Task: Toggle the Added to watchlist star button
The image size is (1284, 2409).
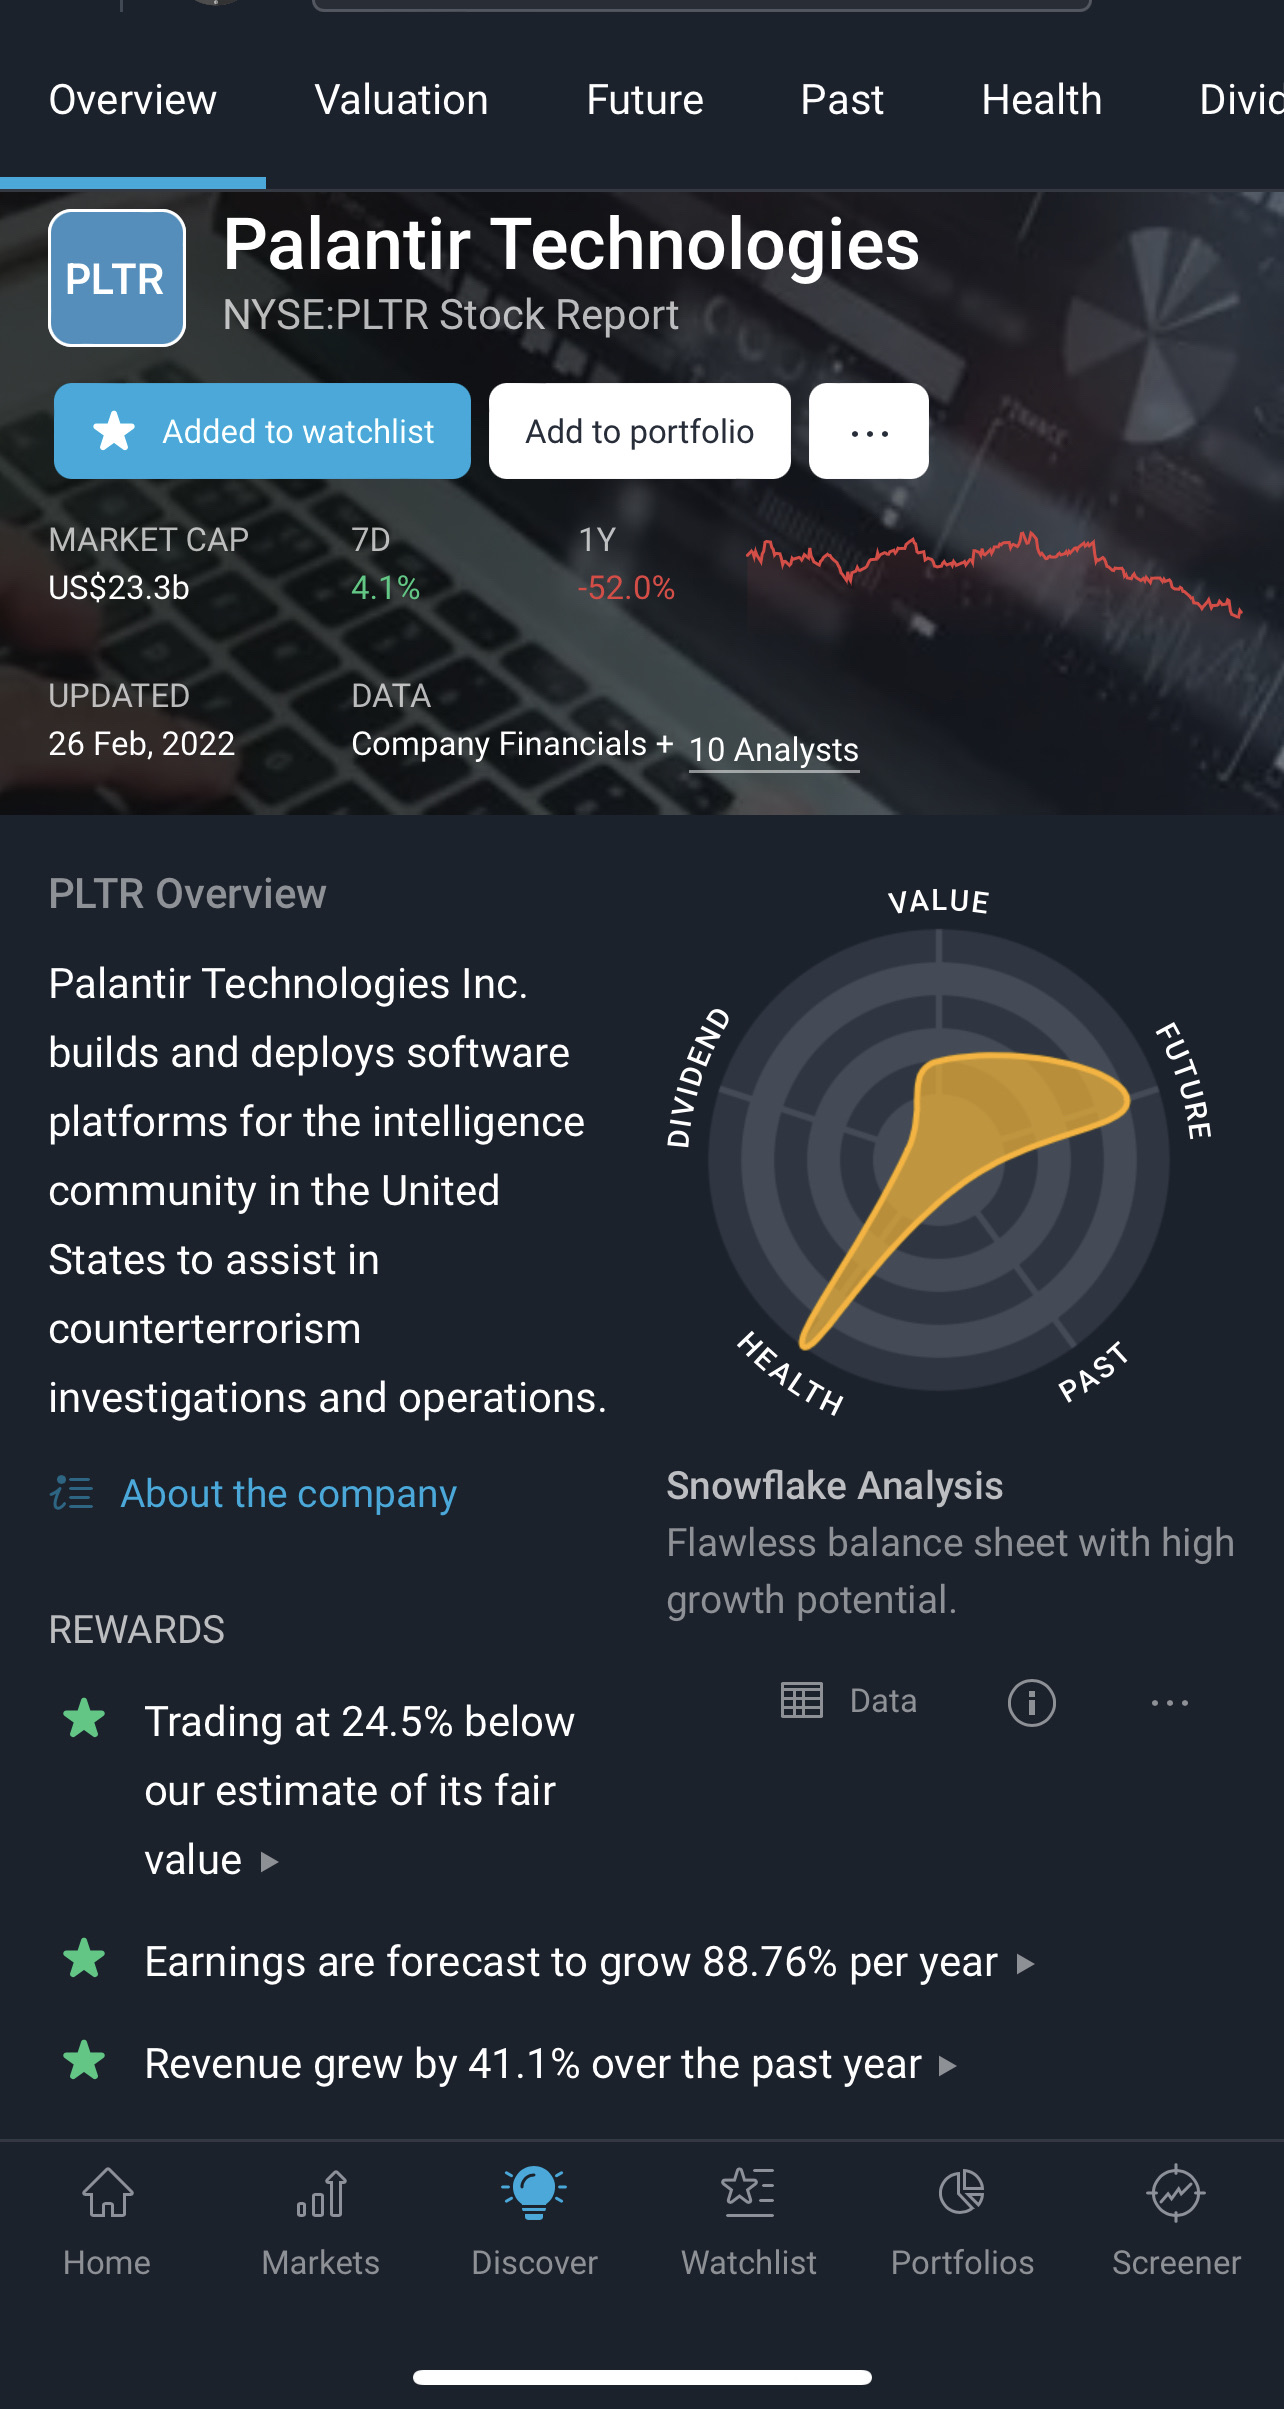Action: pyautogui.click(x=262, y=431)
